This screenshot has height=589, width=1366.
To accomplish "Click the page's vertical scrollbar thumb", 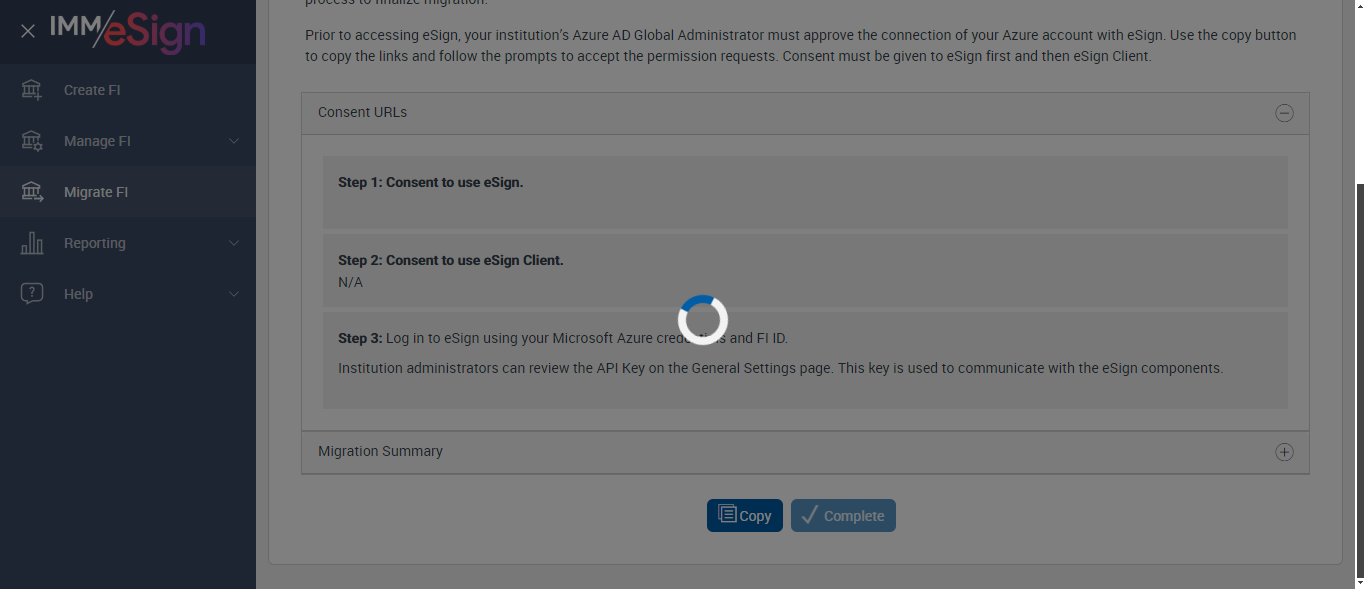I will (x=1360, y=379).
